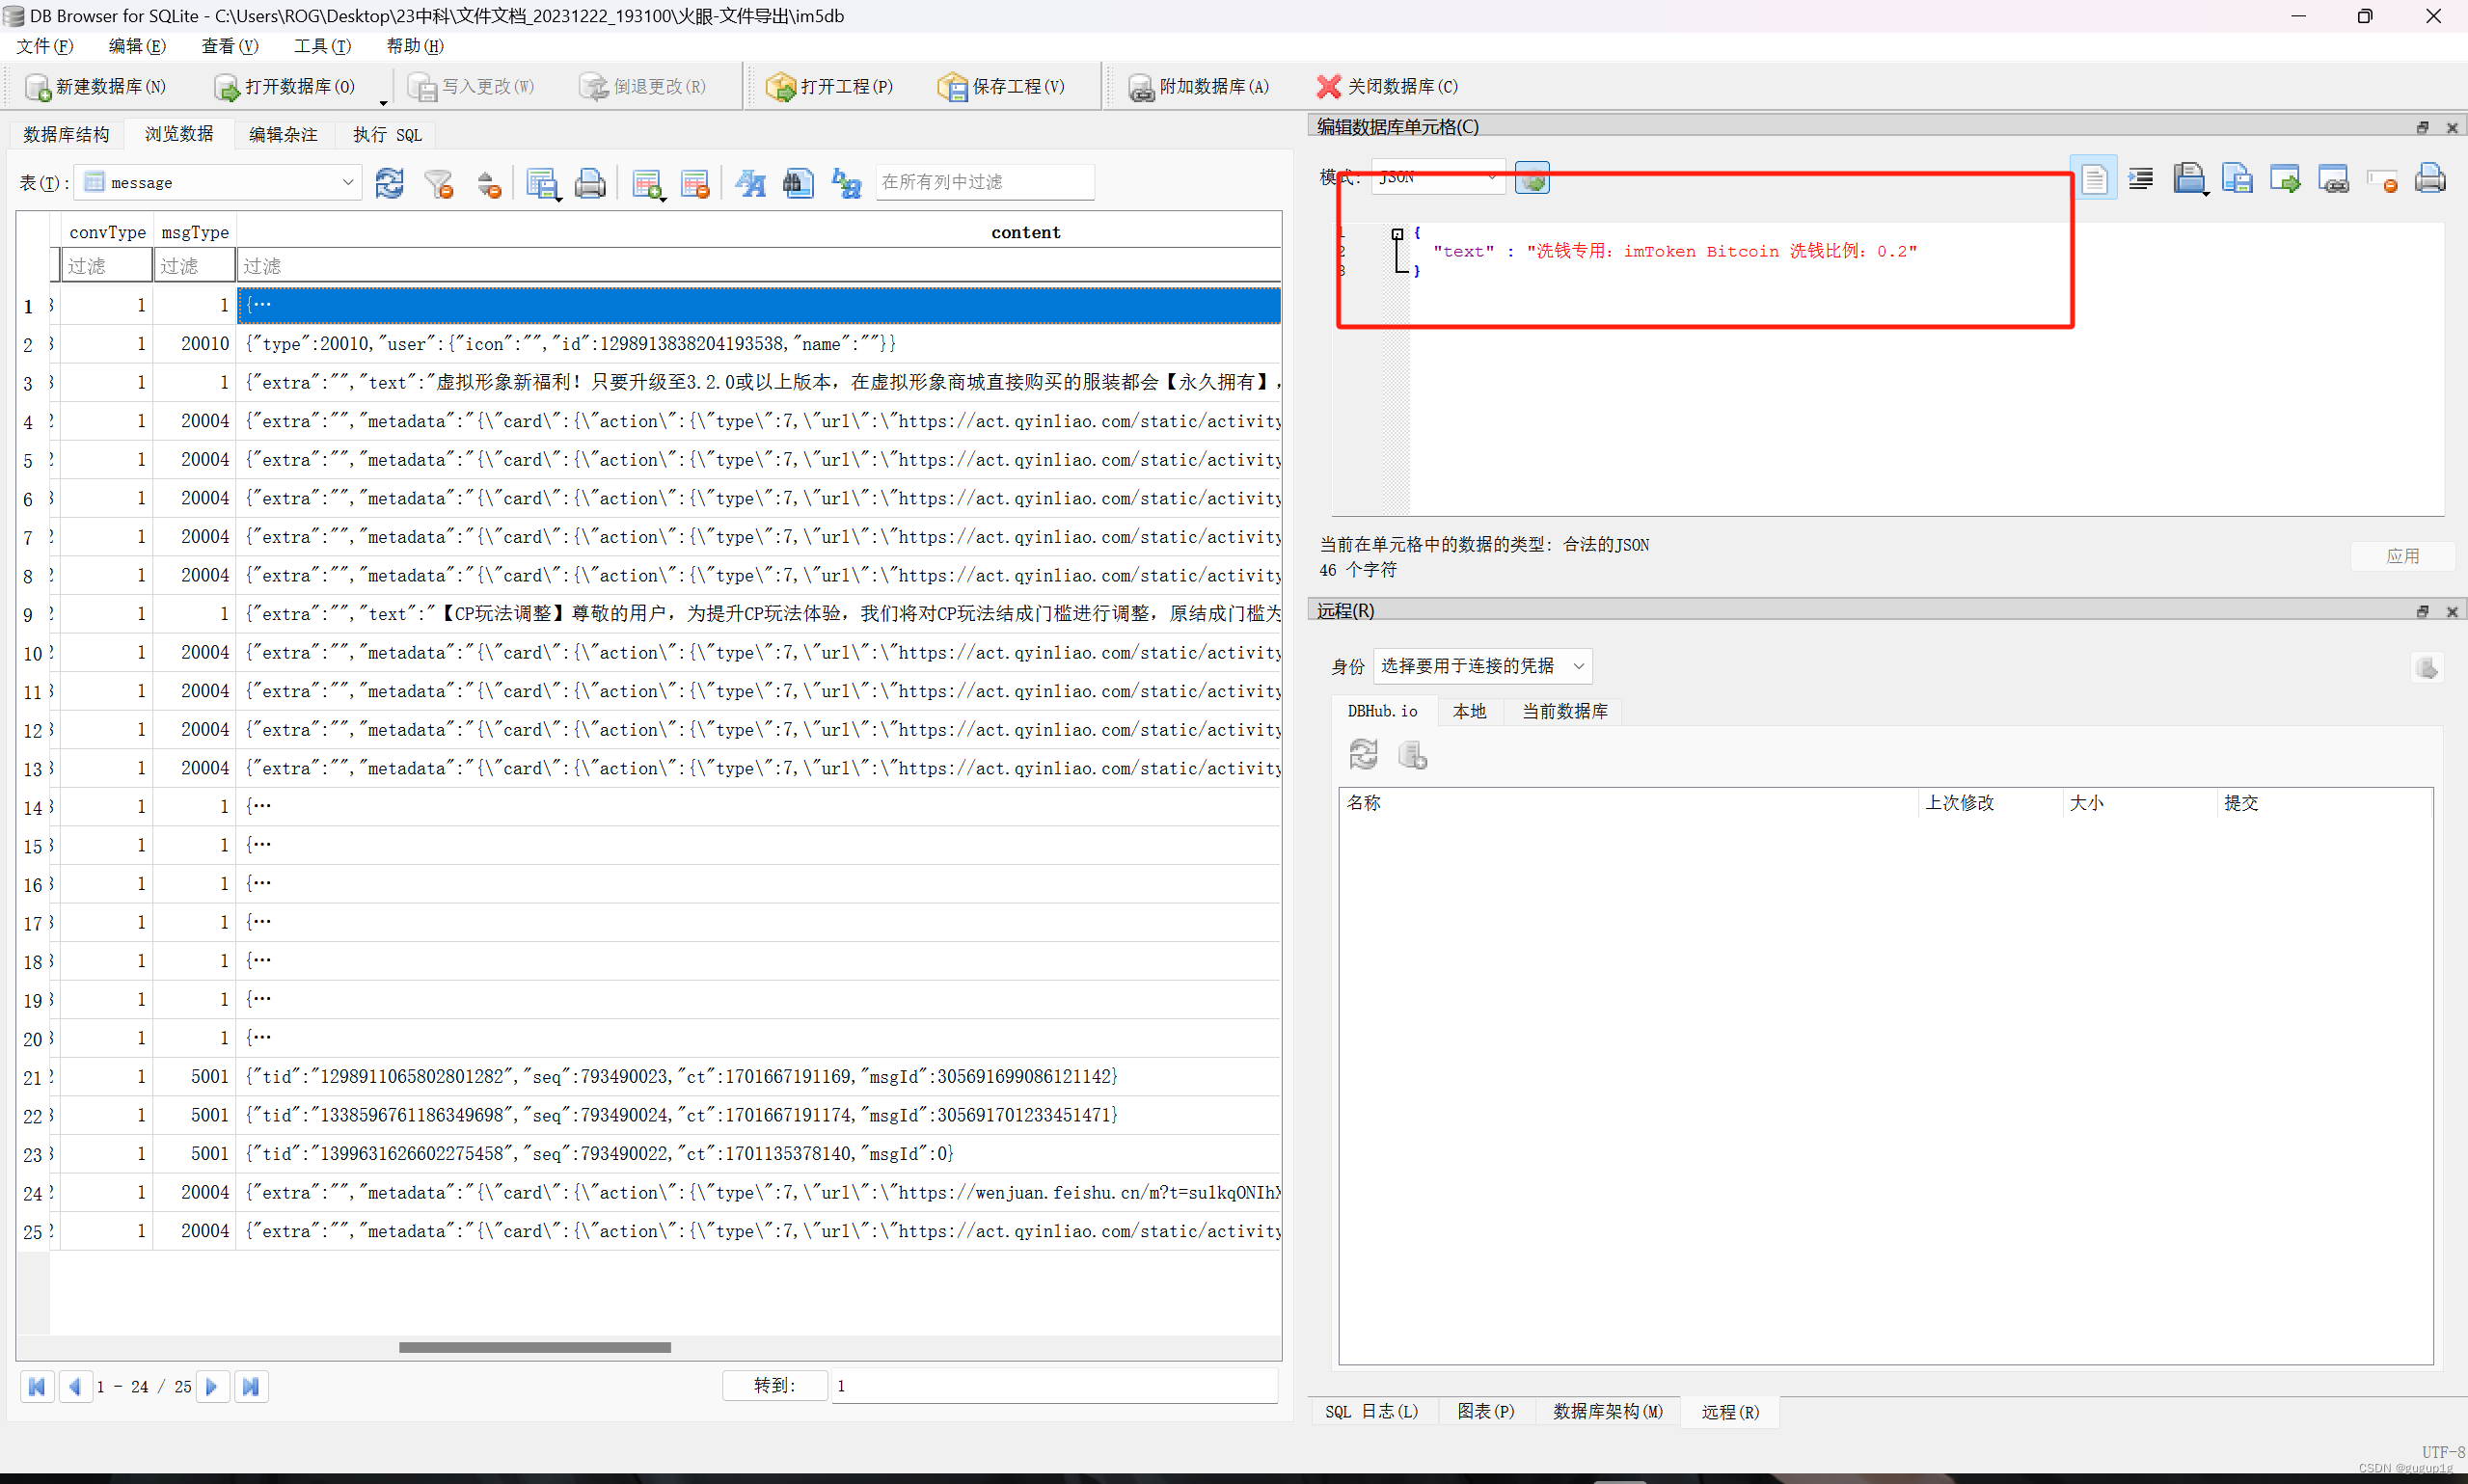This screenshot has width=2468, height=1484.
Task: Select the 本地 tab in remote panel
Action: tap(1469, 711)
